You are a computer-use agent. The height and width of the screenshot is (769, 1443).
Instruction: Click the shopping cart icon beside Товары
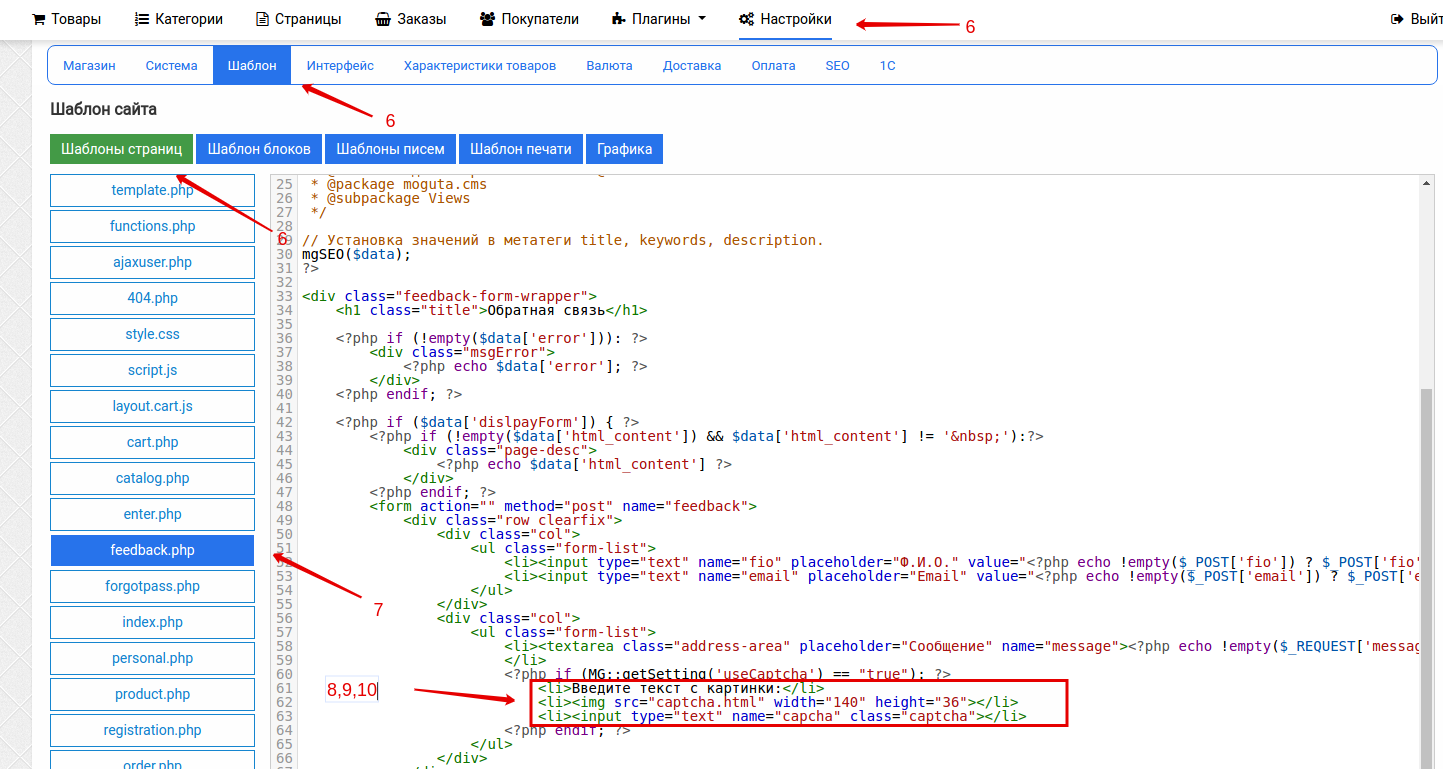tap(39, 19)
